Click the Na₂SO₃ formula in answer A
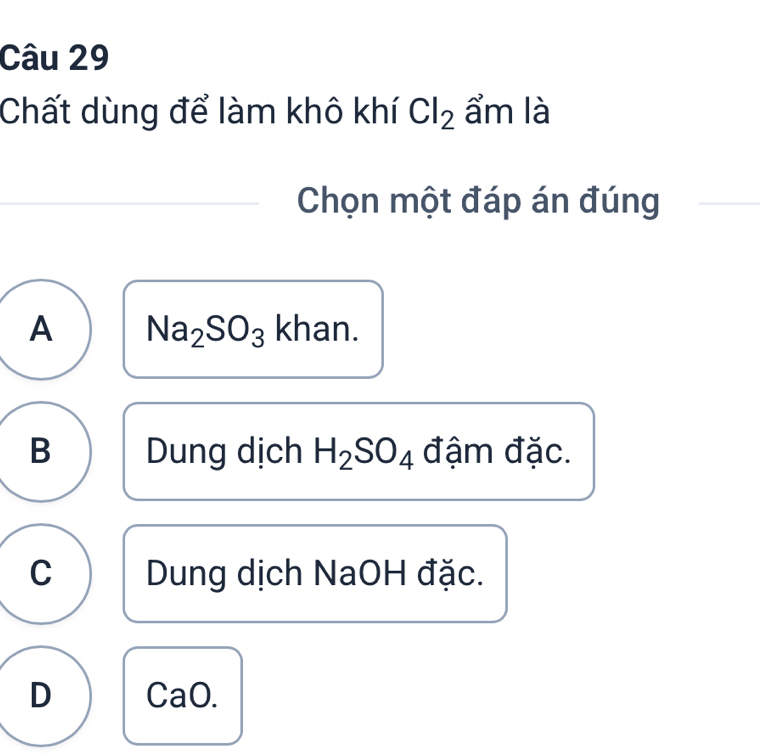760x754 pixels. (207, 329)
